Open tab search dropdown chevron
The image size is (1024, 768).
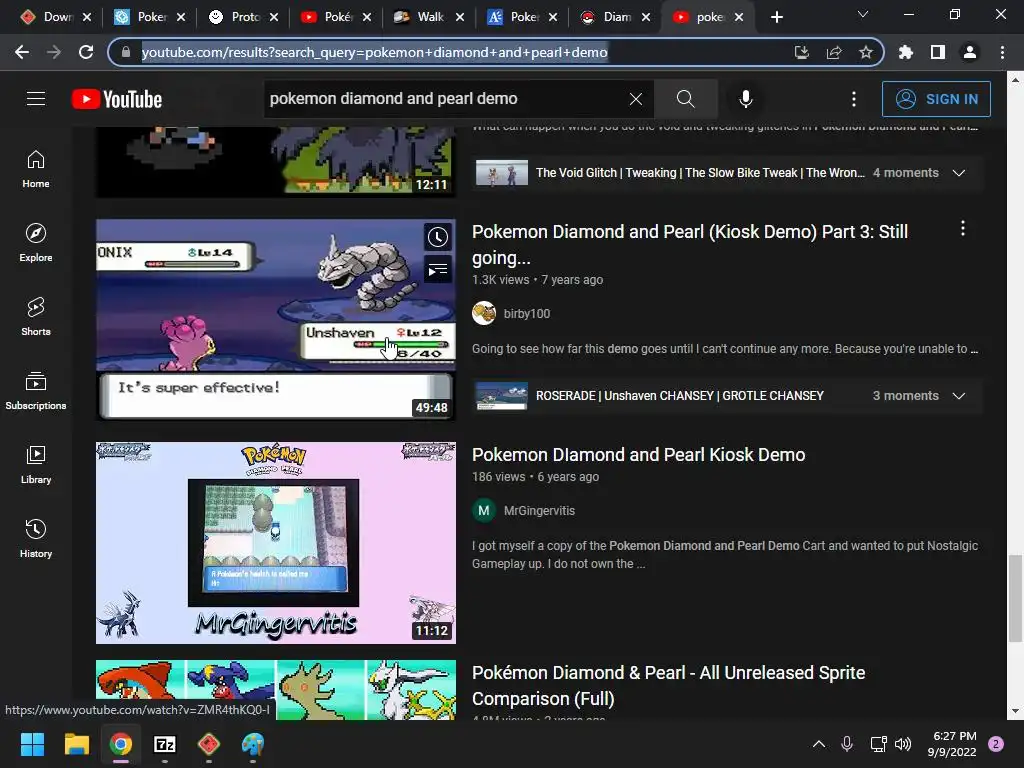pos(863,14)
